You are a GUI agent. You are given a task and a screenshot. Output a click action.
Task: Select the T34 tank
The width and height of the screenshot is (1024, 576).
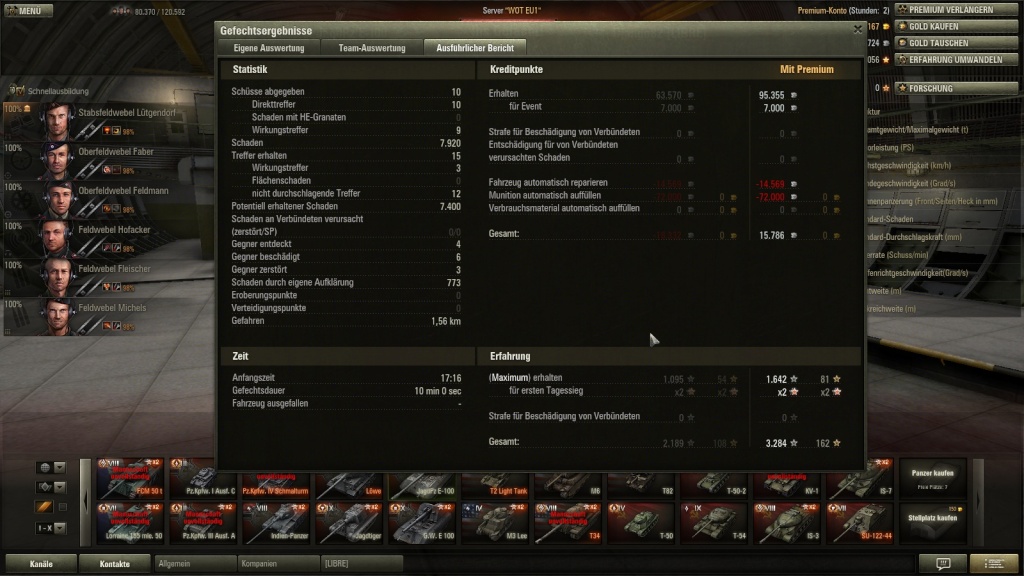pyautogui.click(x=568, y=522)
